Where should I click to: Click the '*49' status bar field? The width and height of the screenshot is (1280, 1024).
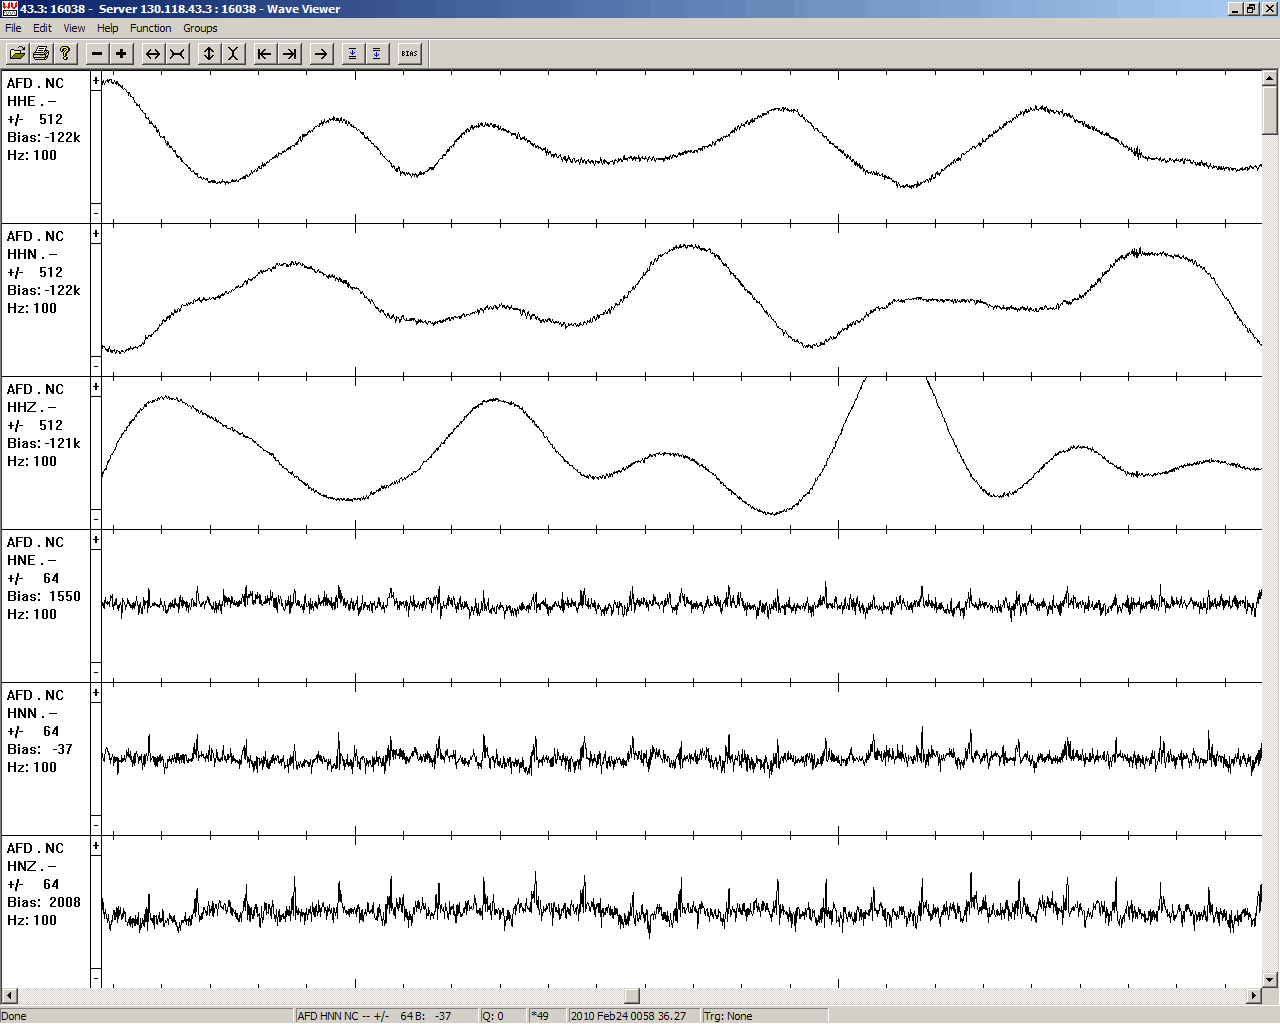pyautogui.click(x=547, y=1016)
